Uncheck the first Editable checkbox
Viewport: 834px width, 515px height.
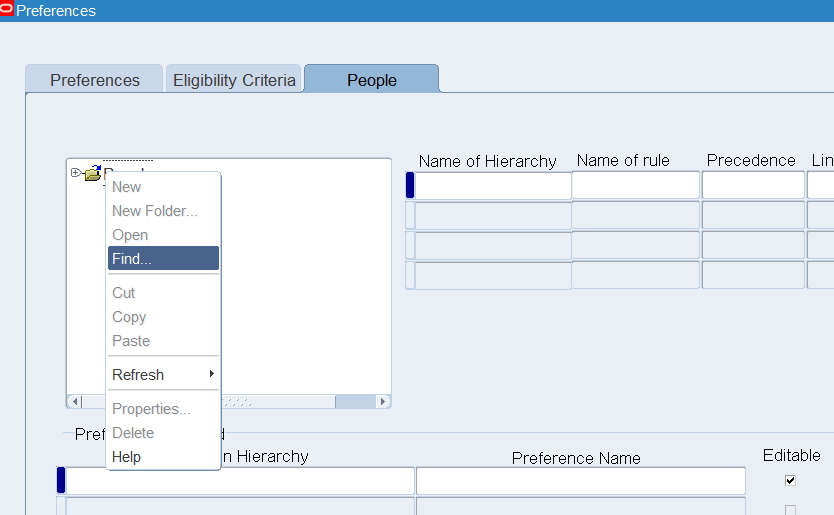[790, 480]
